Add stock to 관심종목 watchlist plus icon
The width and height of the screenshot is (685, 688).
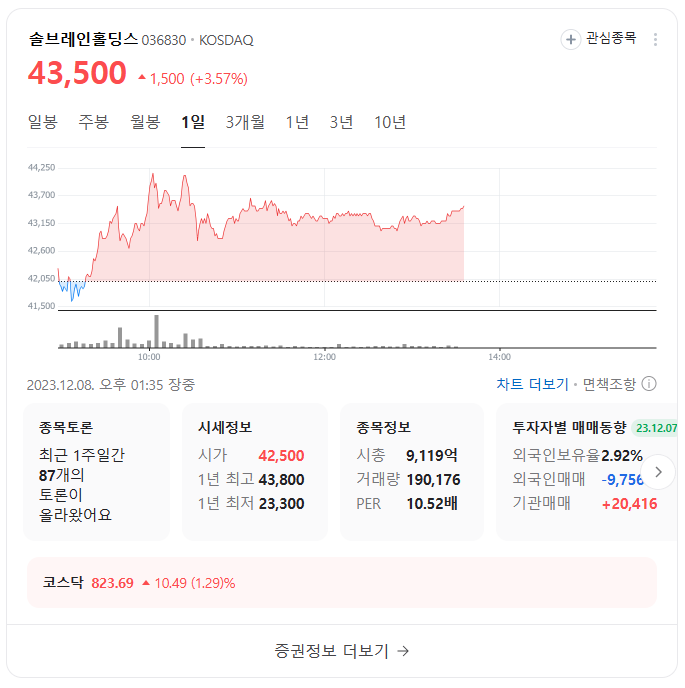pyautogui.click(x=570, y=40)
